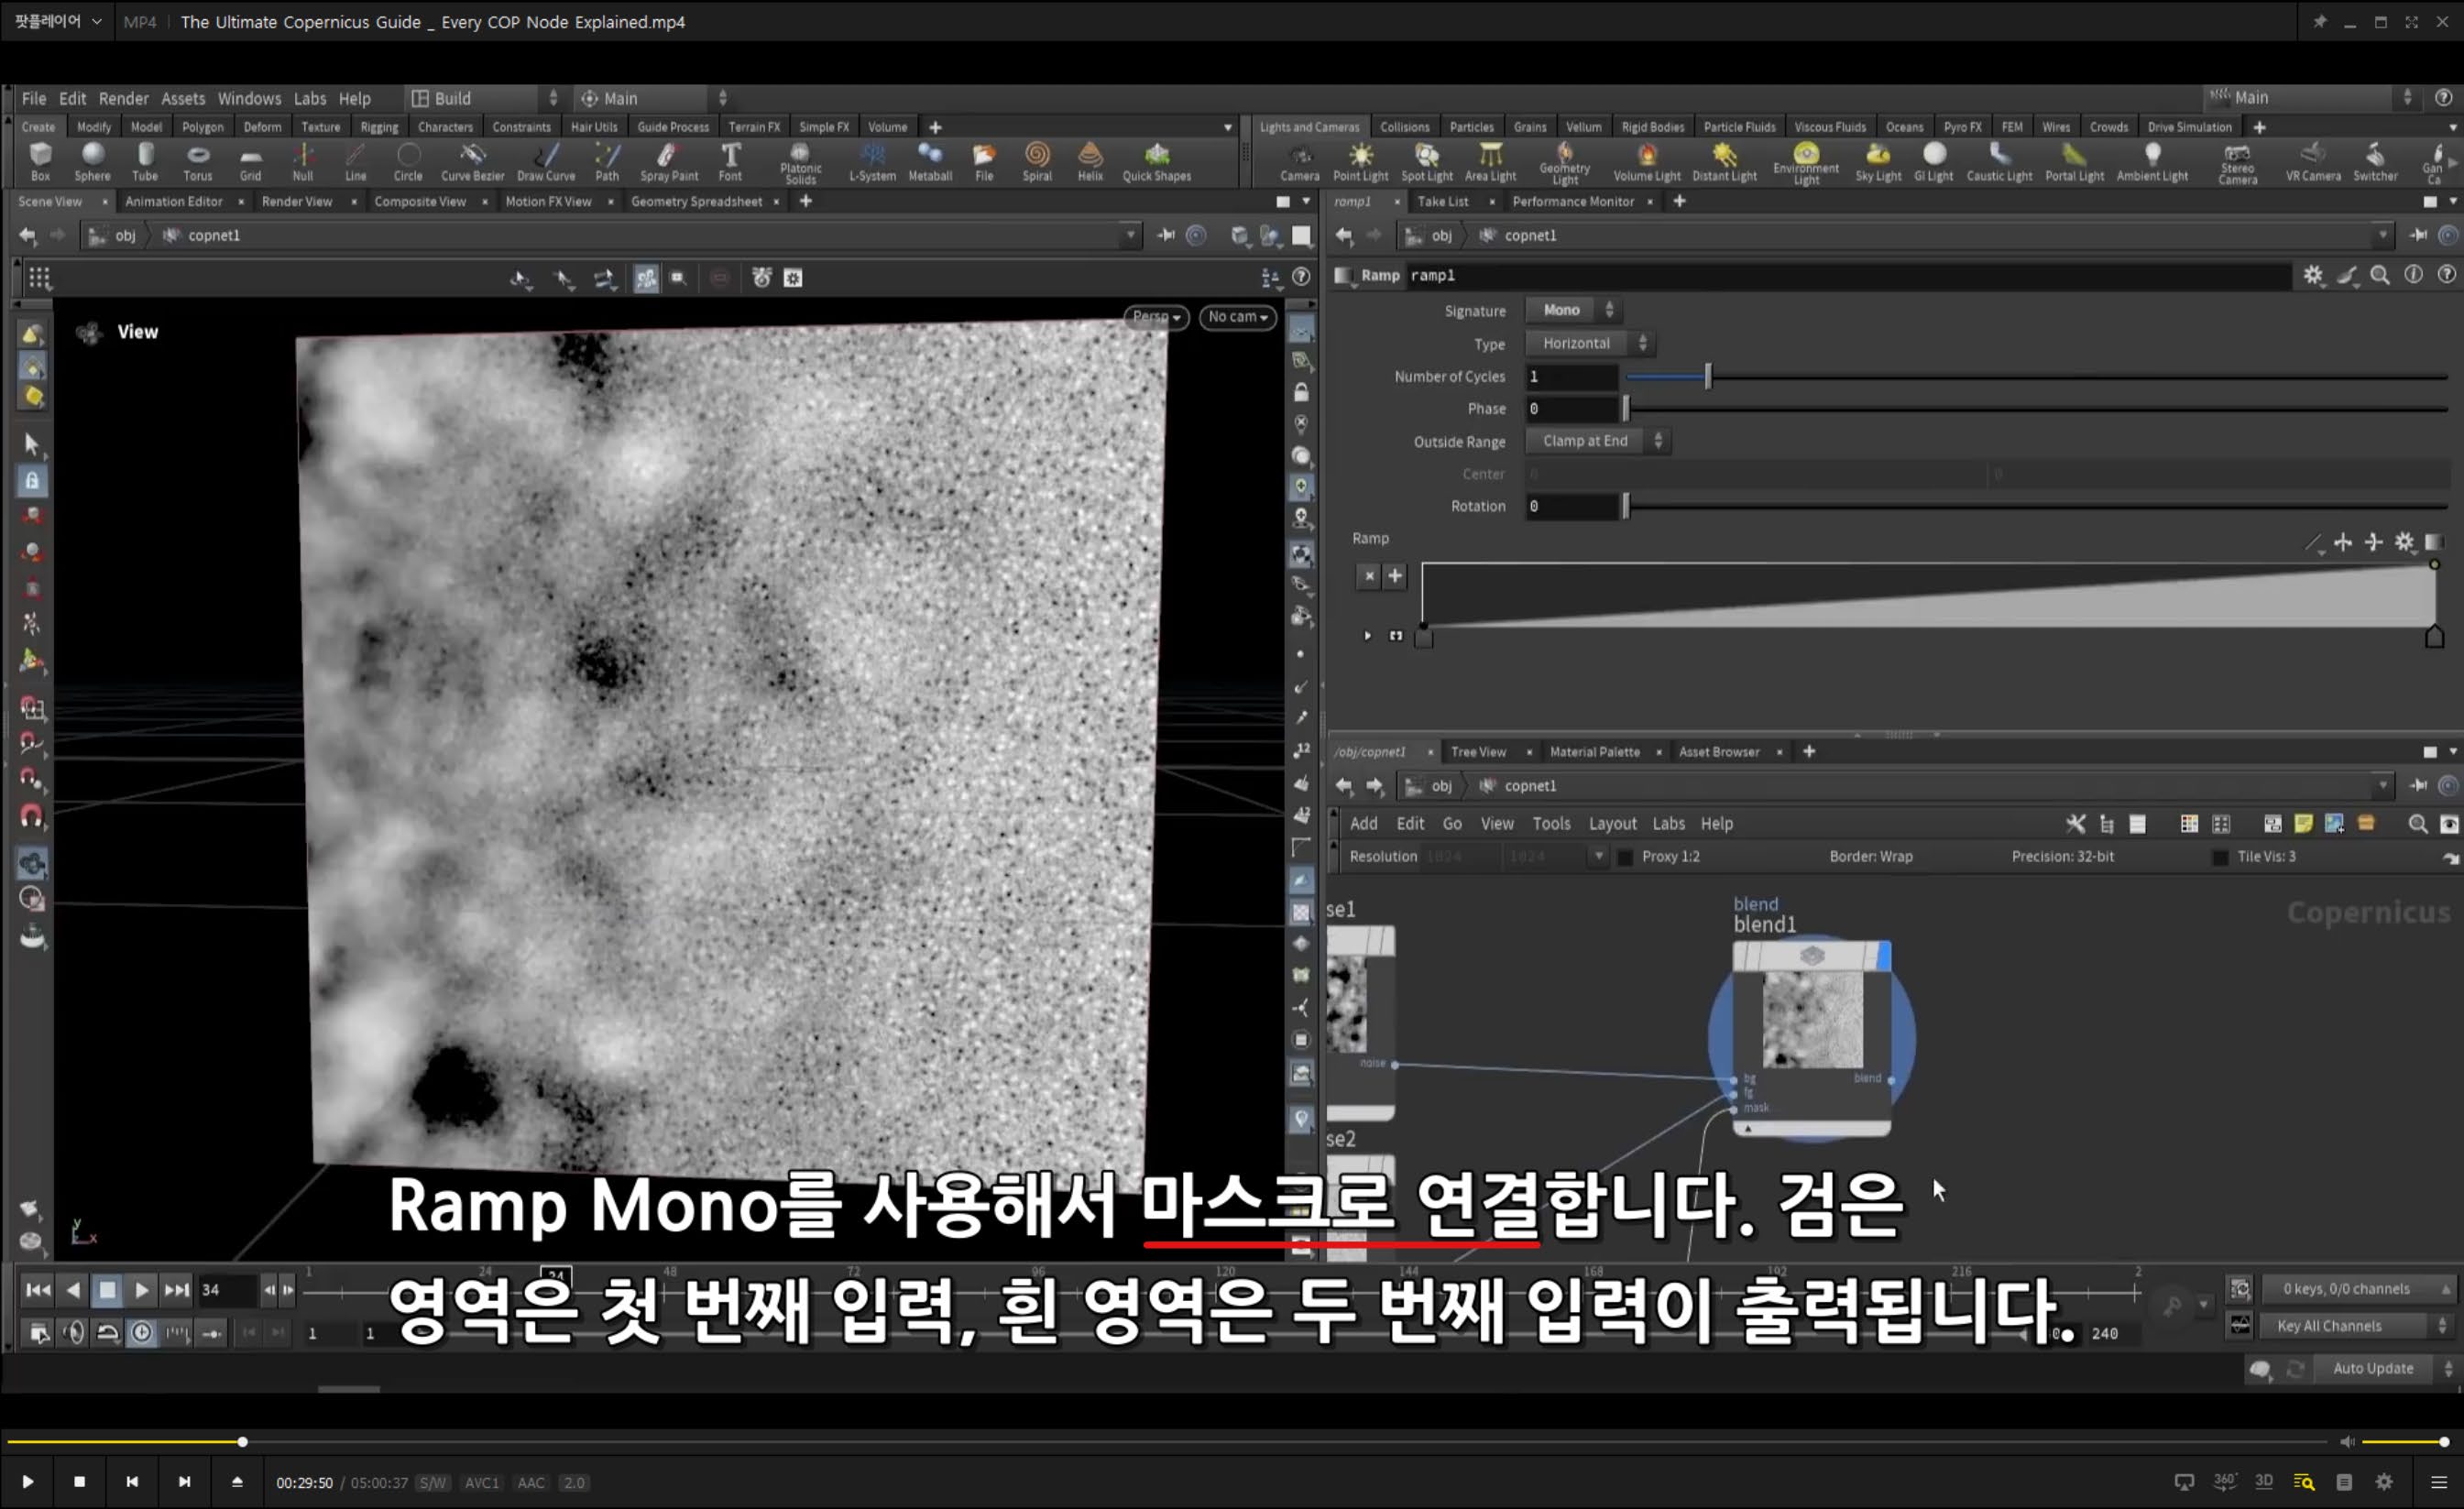2464x1509 pixels.
Task: Add an Ambient Light
Action: pos(2152,163)
